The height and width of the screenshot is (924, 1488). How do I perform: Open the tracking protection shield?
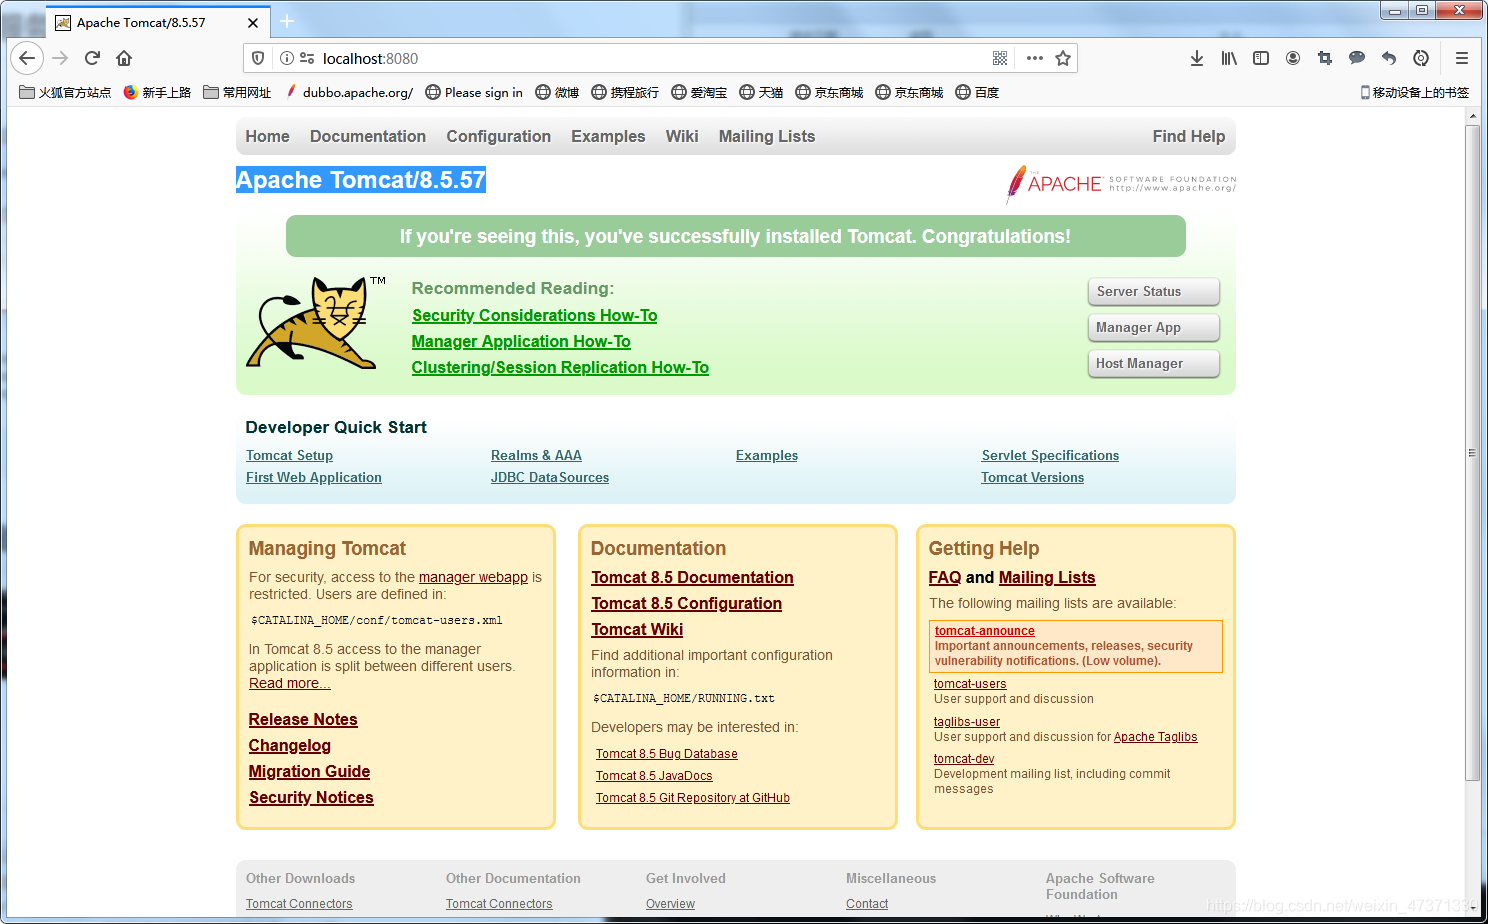point(258,58)
